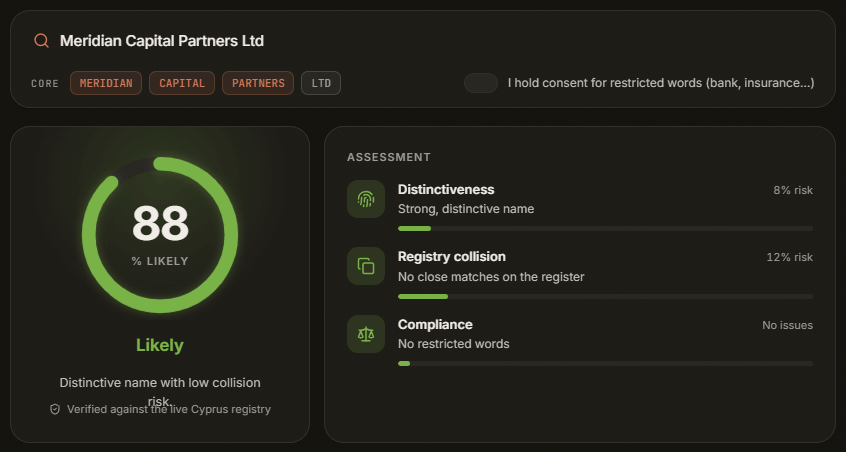This screenshot has height=452, width=846.
Task: Click the CORE label
Action: 45,84
